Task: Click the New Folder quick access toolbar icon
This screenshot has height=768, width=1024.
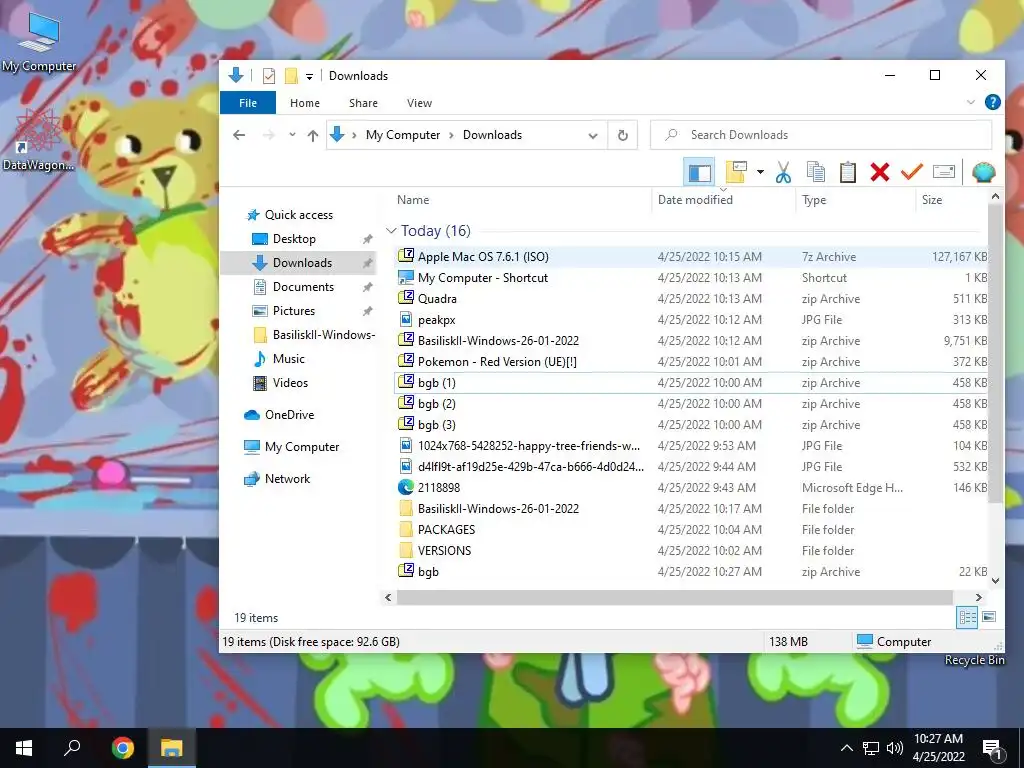Action: [291, 76]
